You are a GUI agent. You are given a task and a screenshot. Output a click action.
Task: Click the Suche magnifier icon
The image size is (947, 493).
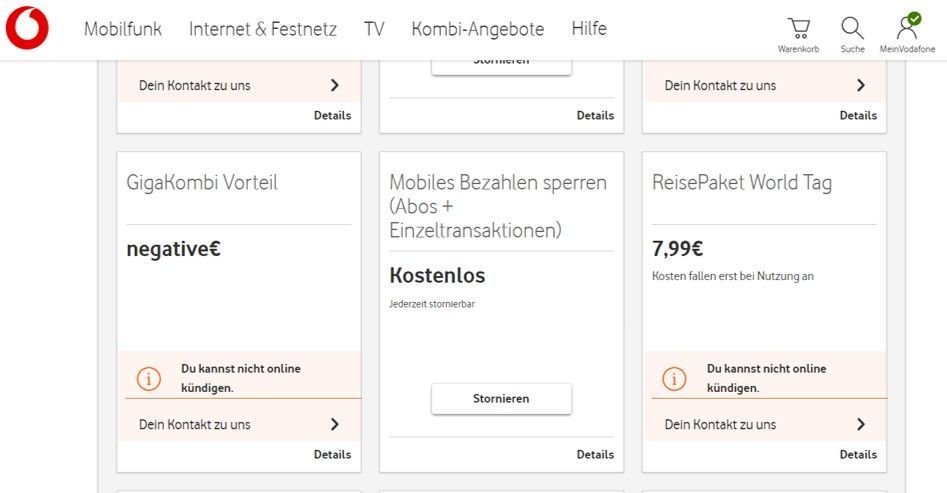852,28
